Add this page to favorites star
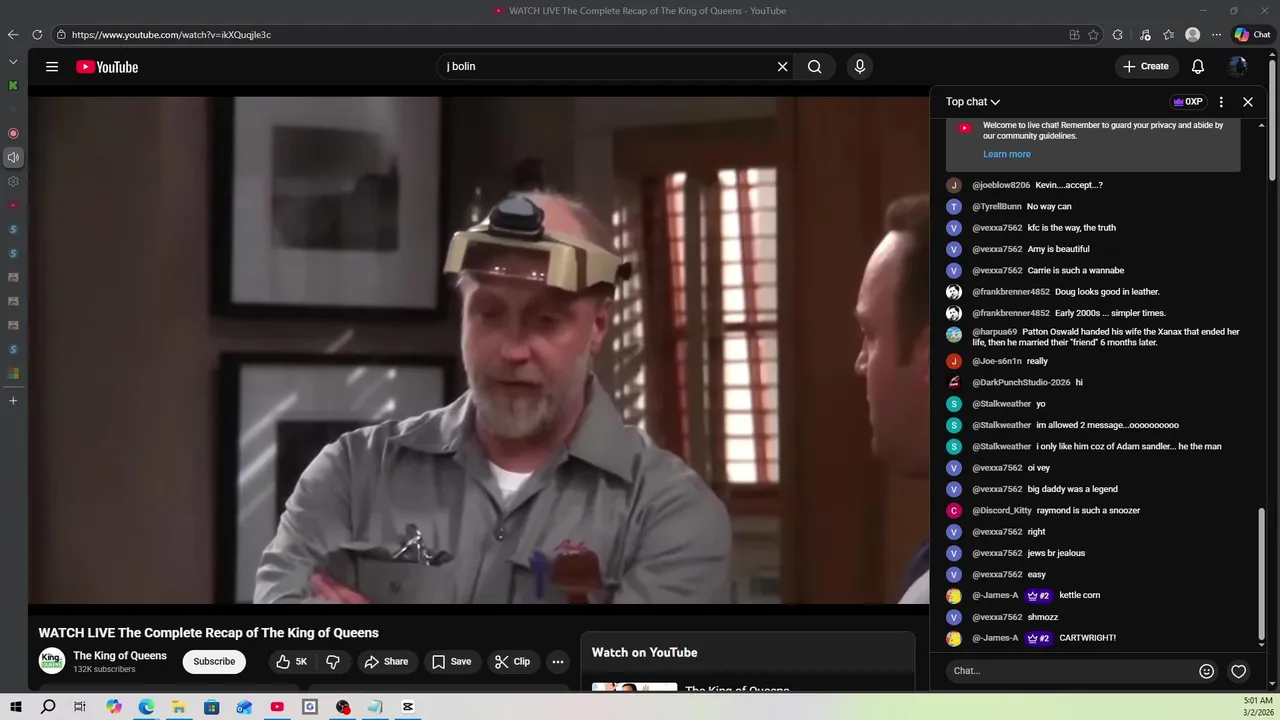Screen dimensions: 1280x720 click(1093, 35)
